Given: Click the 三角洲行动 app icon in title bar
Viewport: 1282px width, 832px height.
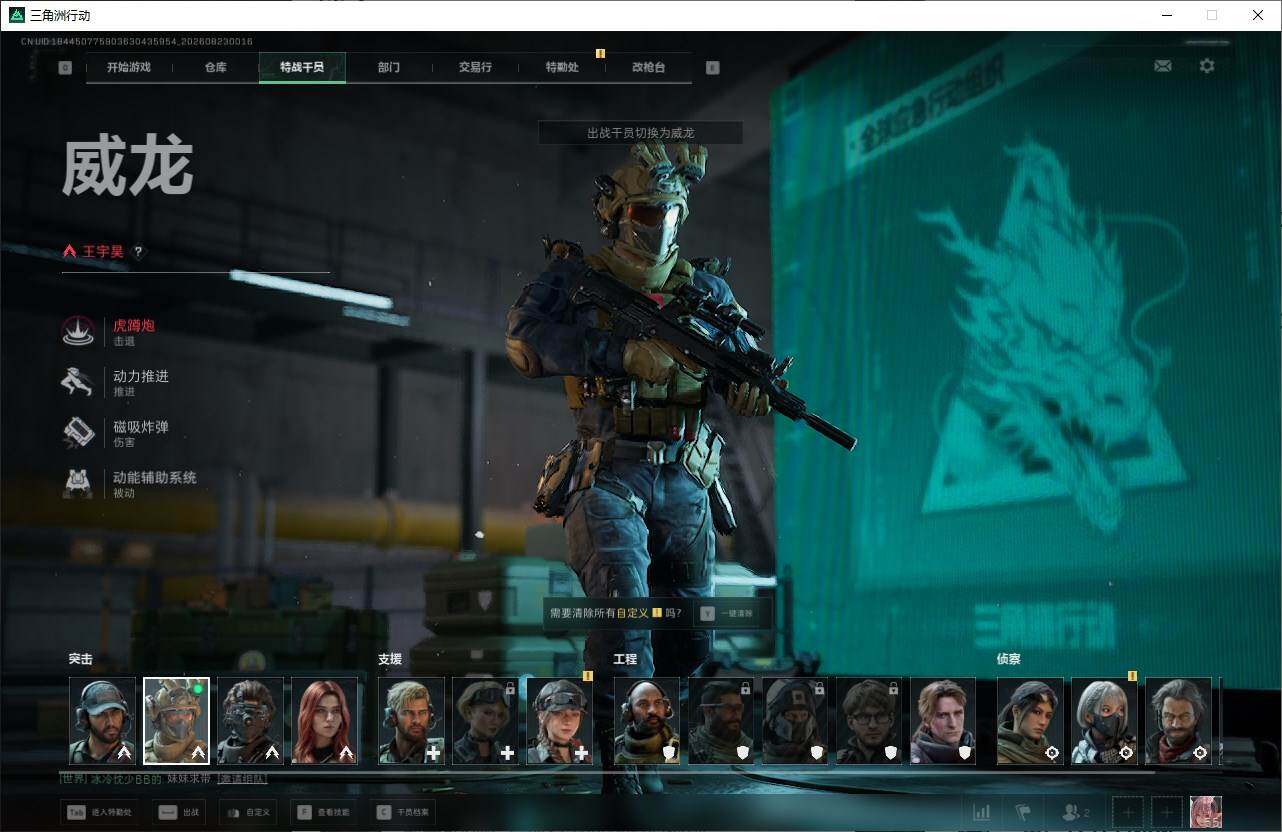Looking at the screenshot, I should (x=17, y=15).
